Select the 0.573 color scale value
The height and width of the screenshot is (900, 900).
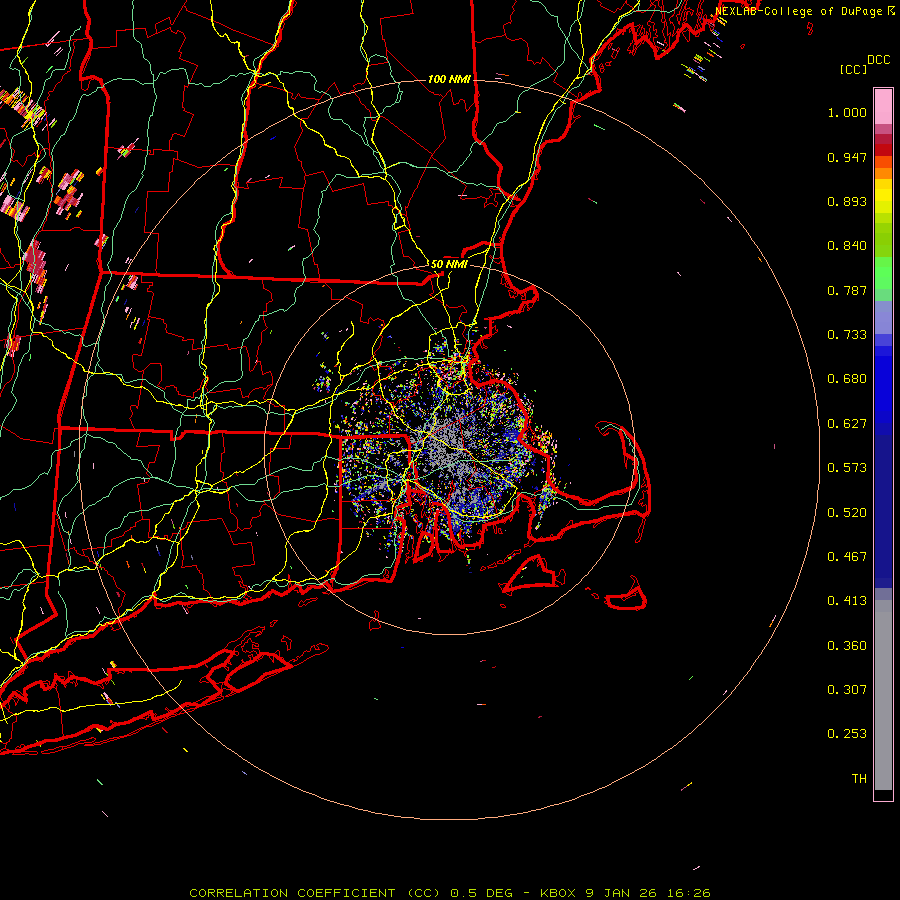[847, 468]
